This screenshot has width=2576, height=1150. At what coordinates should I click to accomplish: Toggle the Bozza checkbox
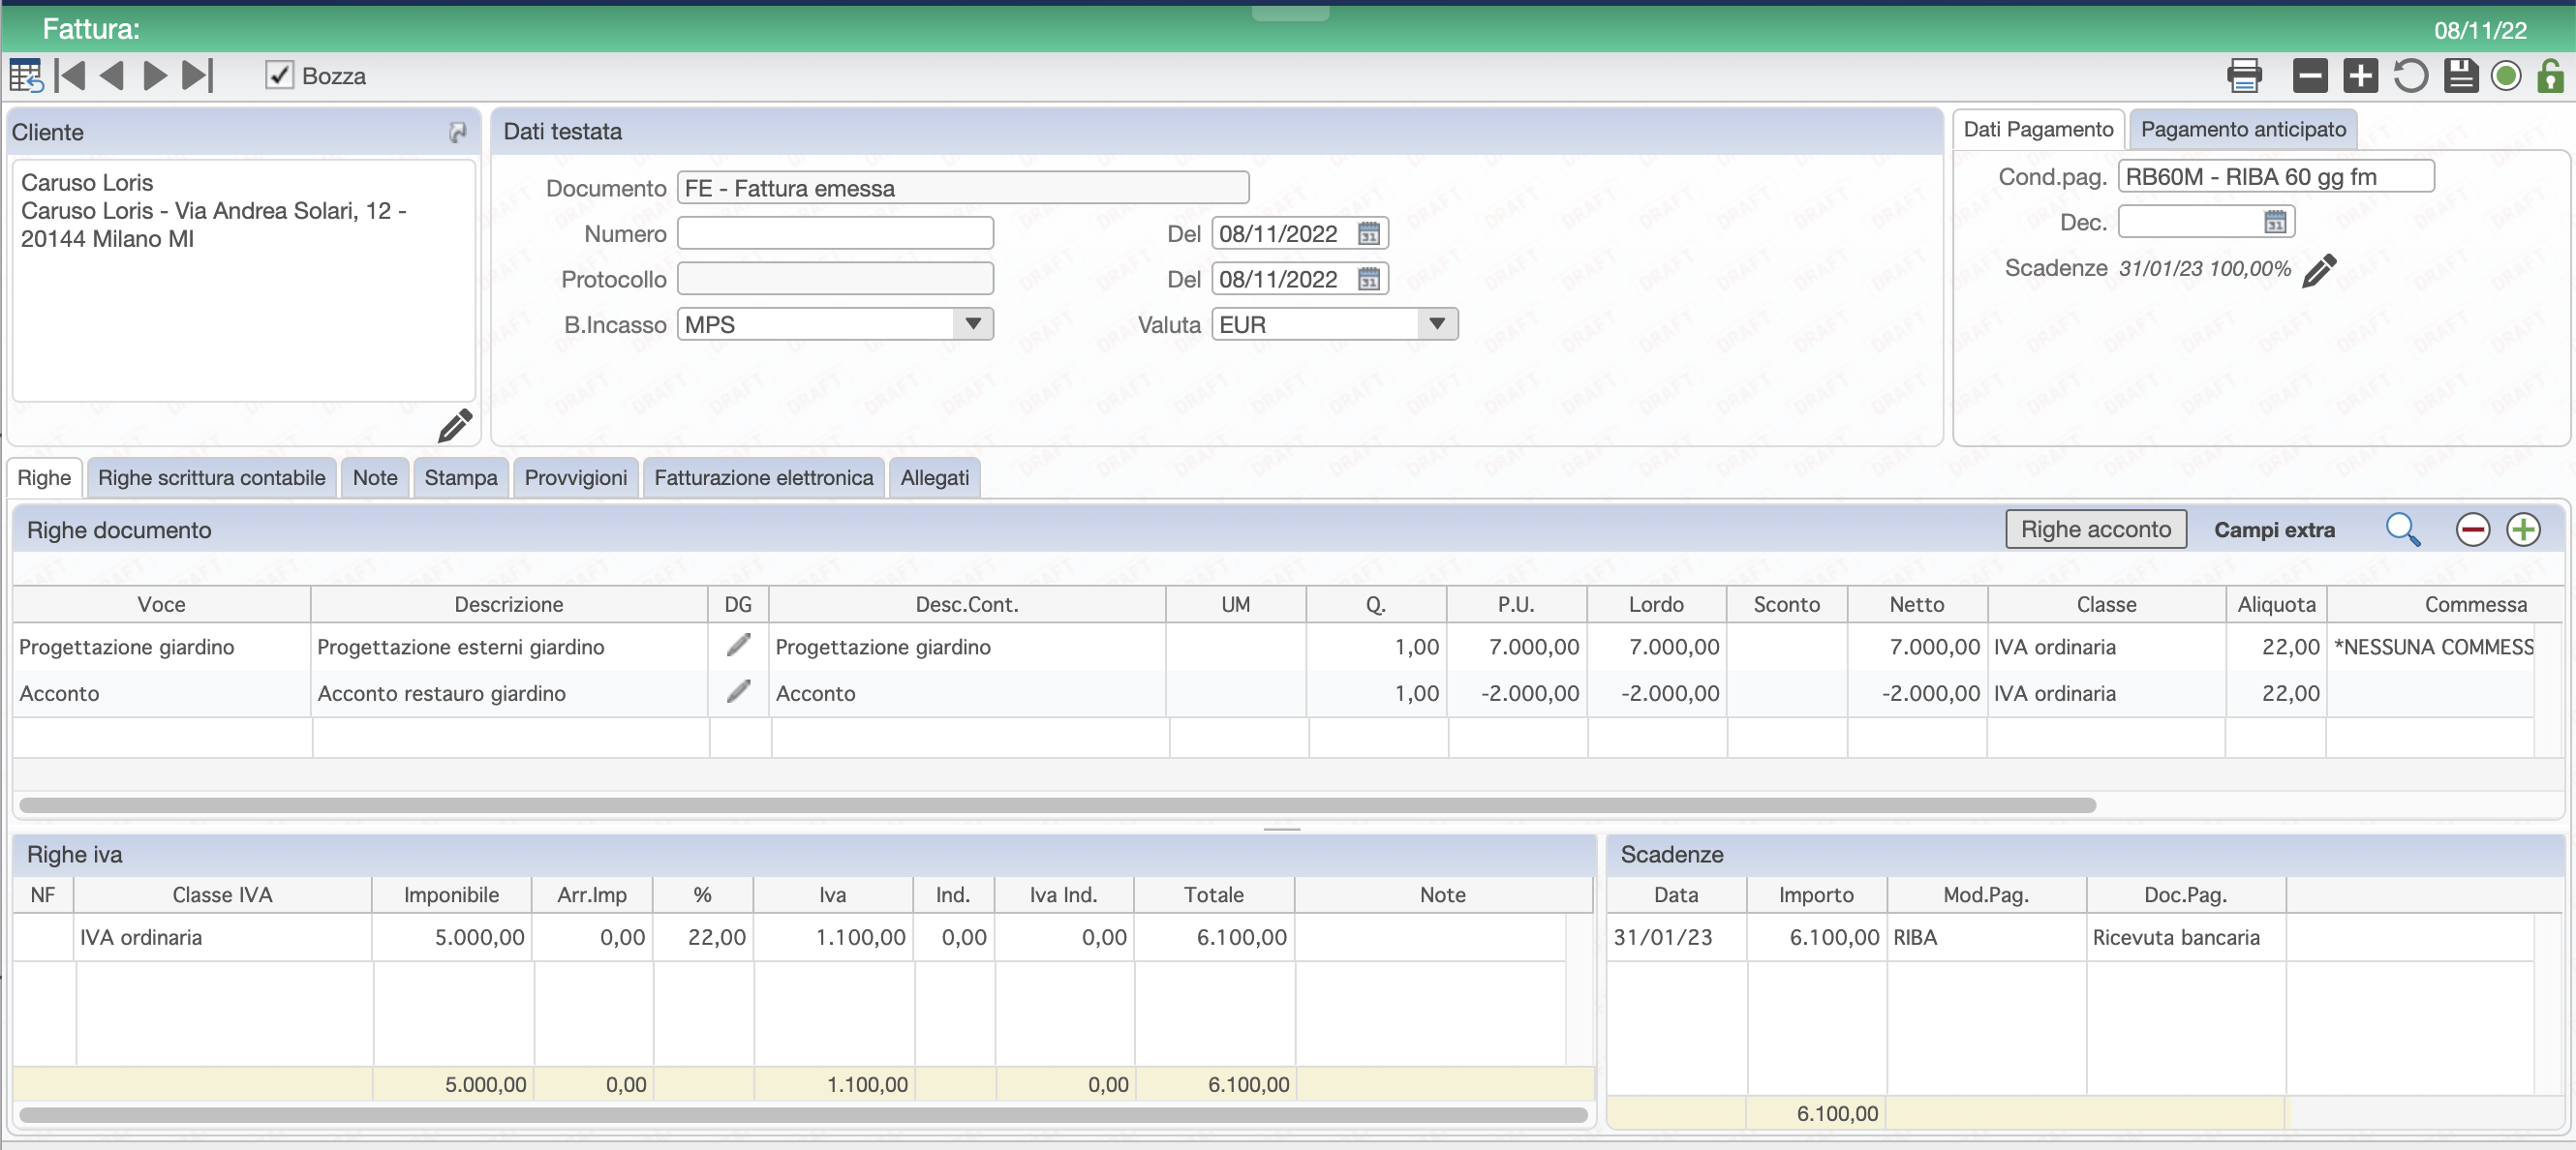point(279,76)
